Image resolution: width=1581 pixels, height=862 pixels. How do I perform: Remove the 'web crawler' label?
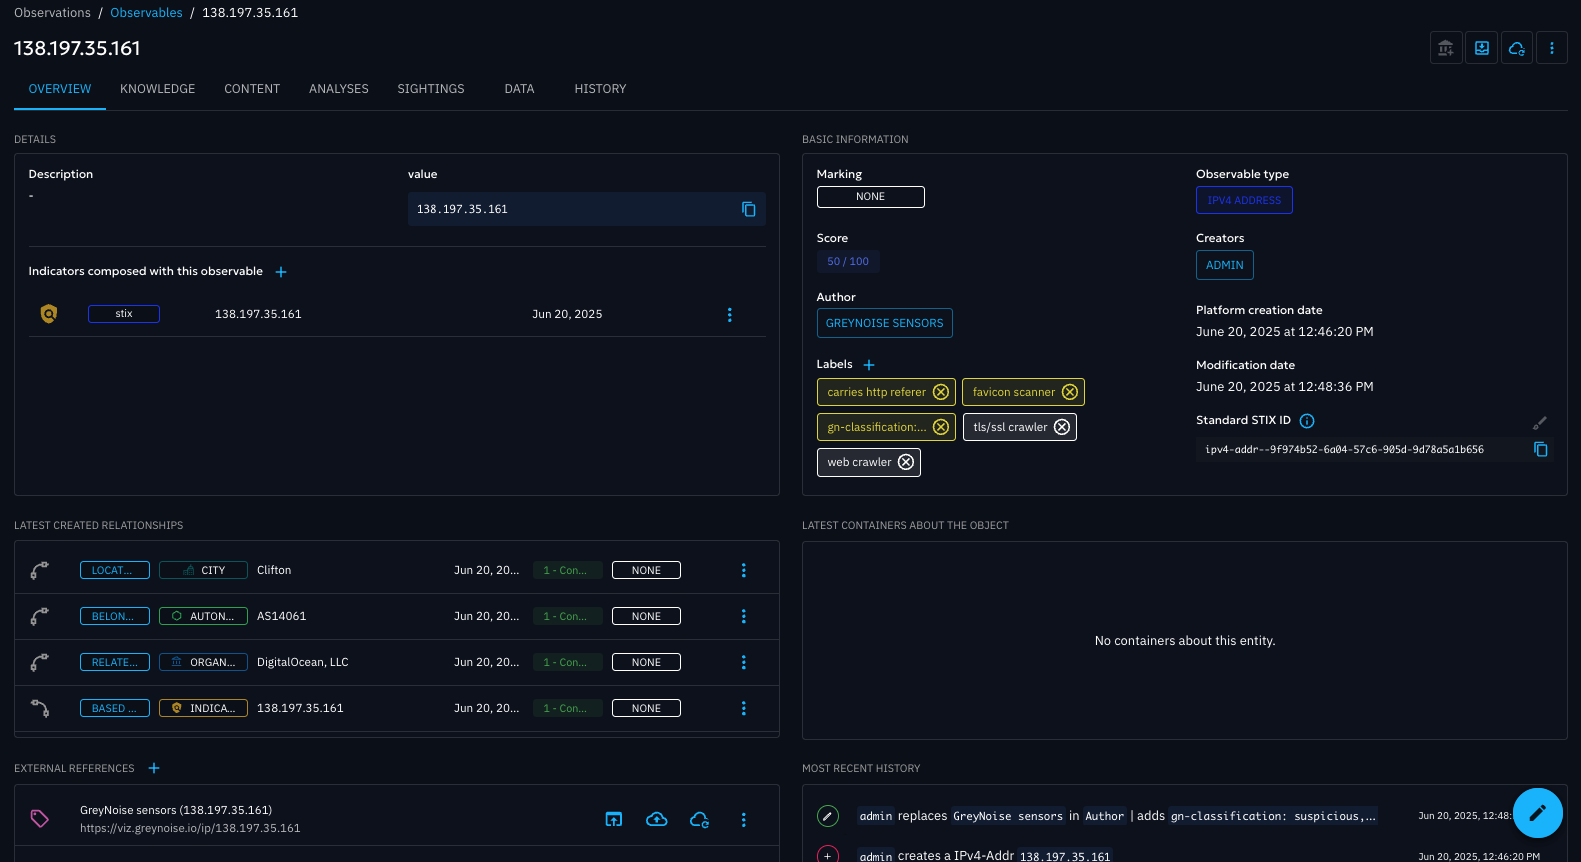point(906,462)
